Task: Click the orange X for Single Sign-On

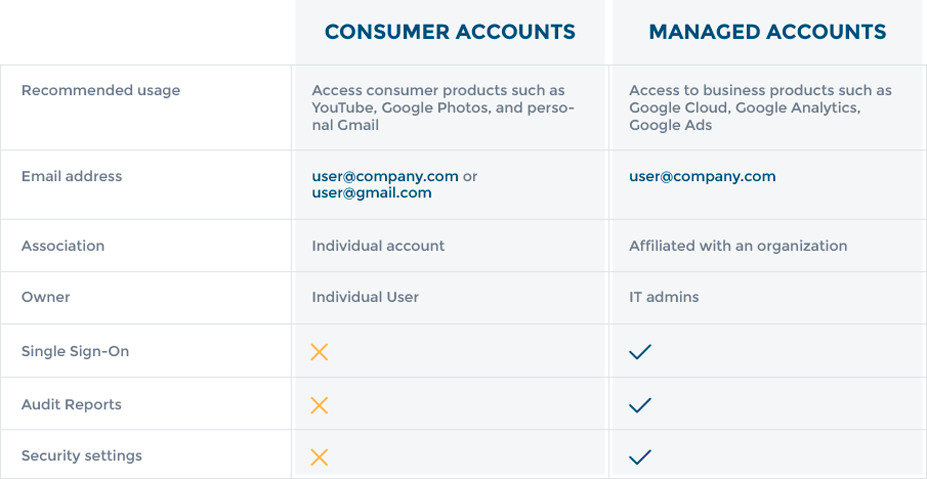Action: (319, 352)
